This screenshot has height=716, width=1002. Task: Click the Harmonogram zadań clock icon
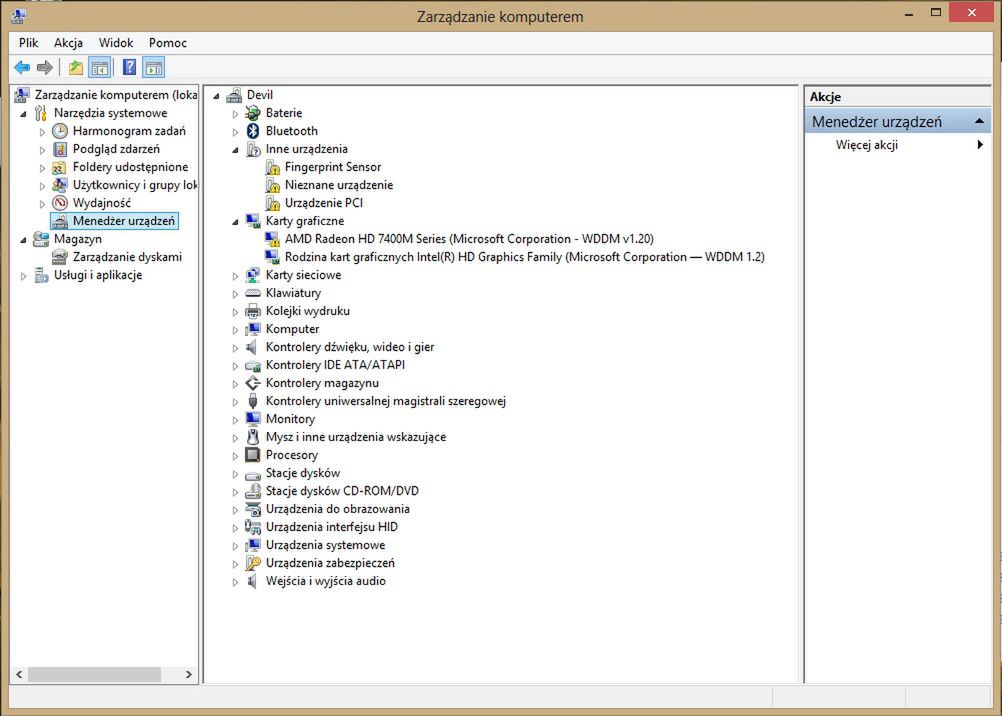coord(59,131)
